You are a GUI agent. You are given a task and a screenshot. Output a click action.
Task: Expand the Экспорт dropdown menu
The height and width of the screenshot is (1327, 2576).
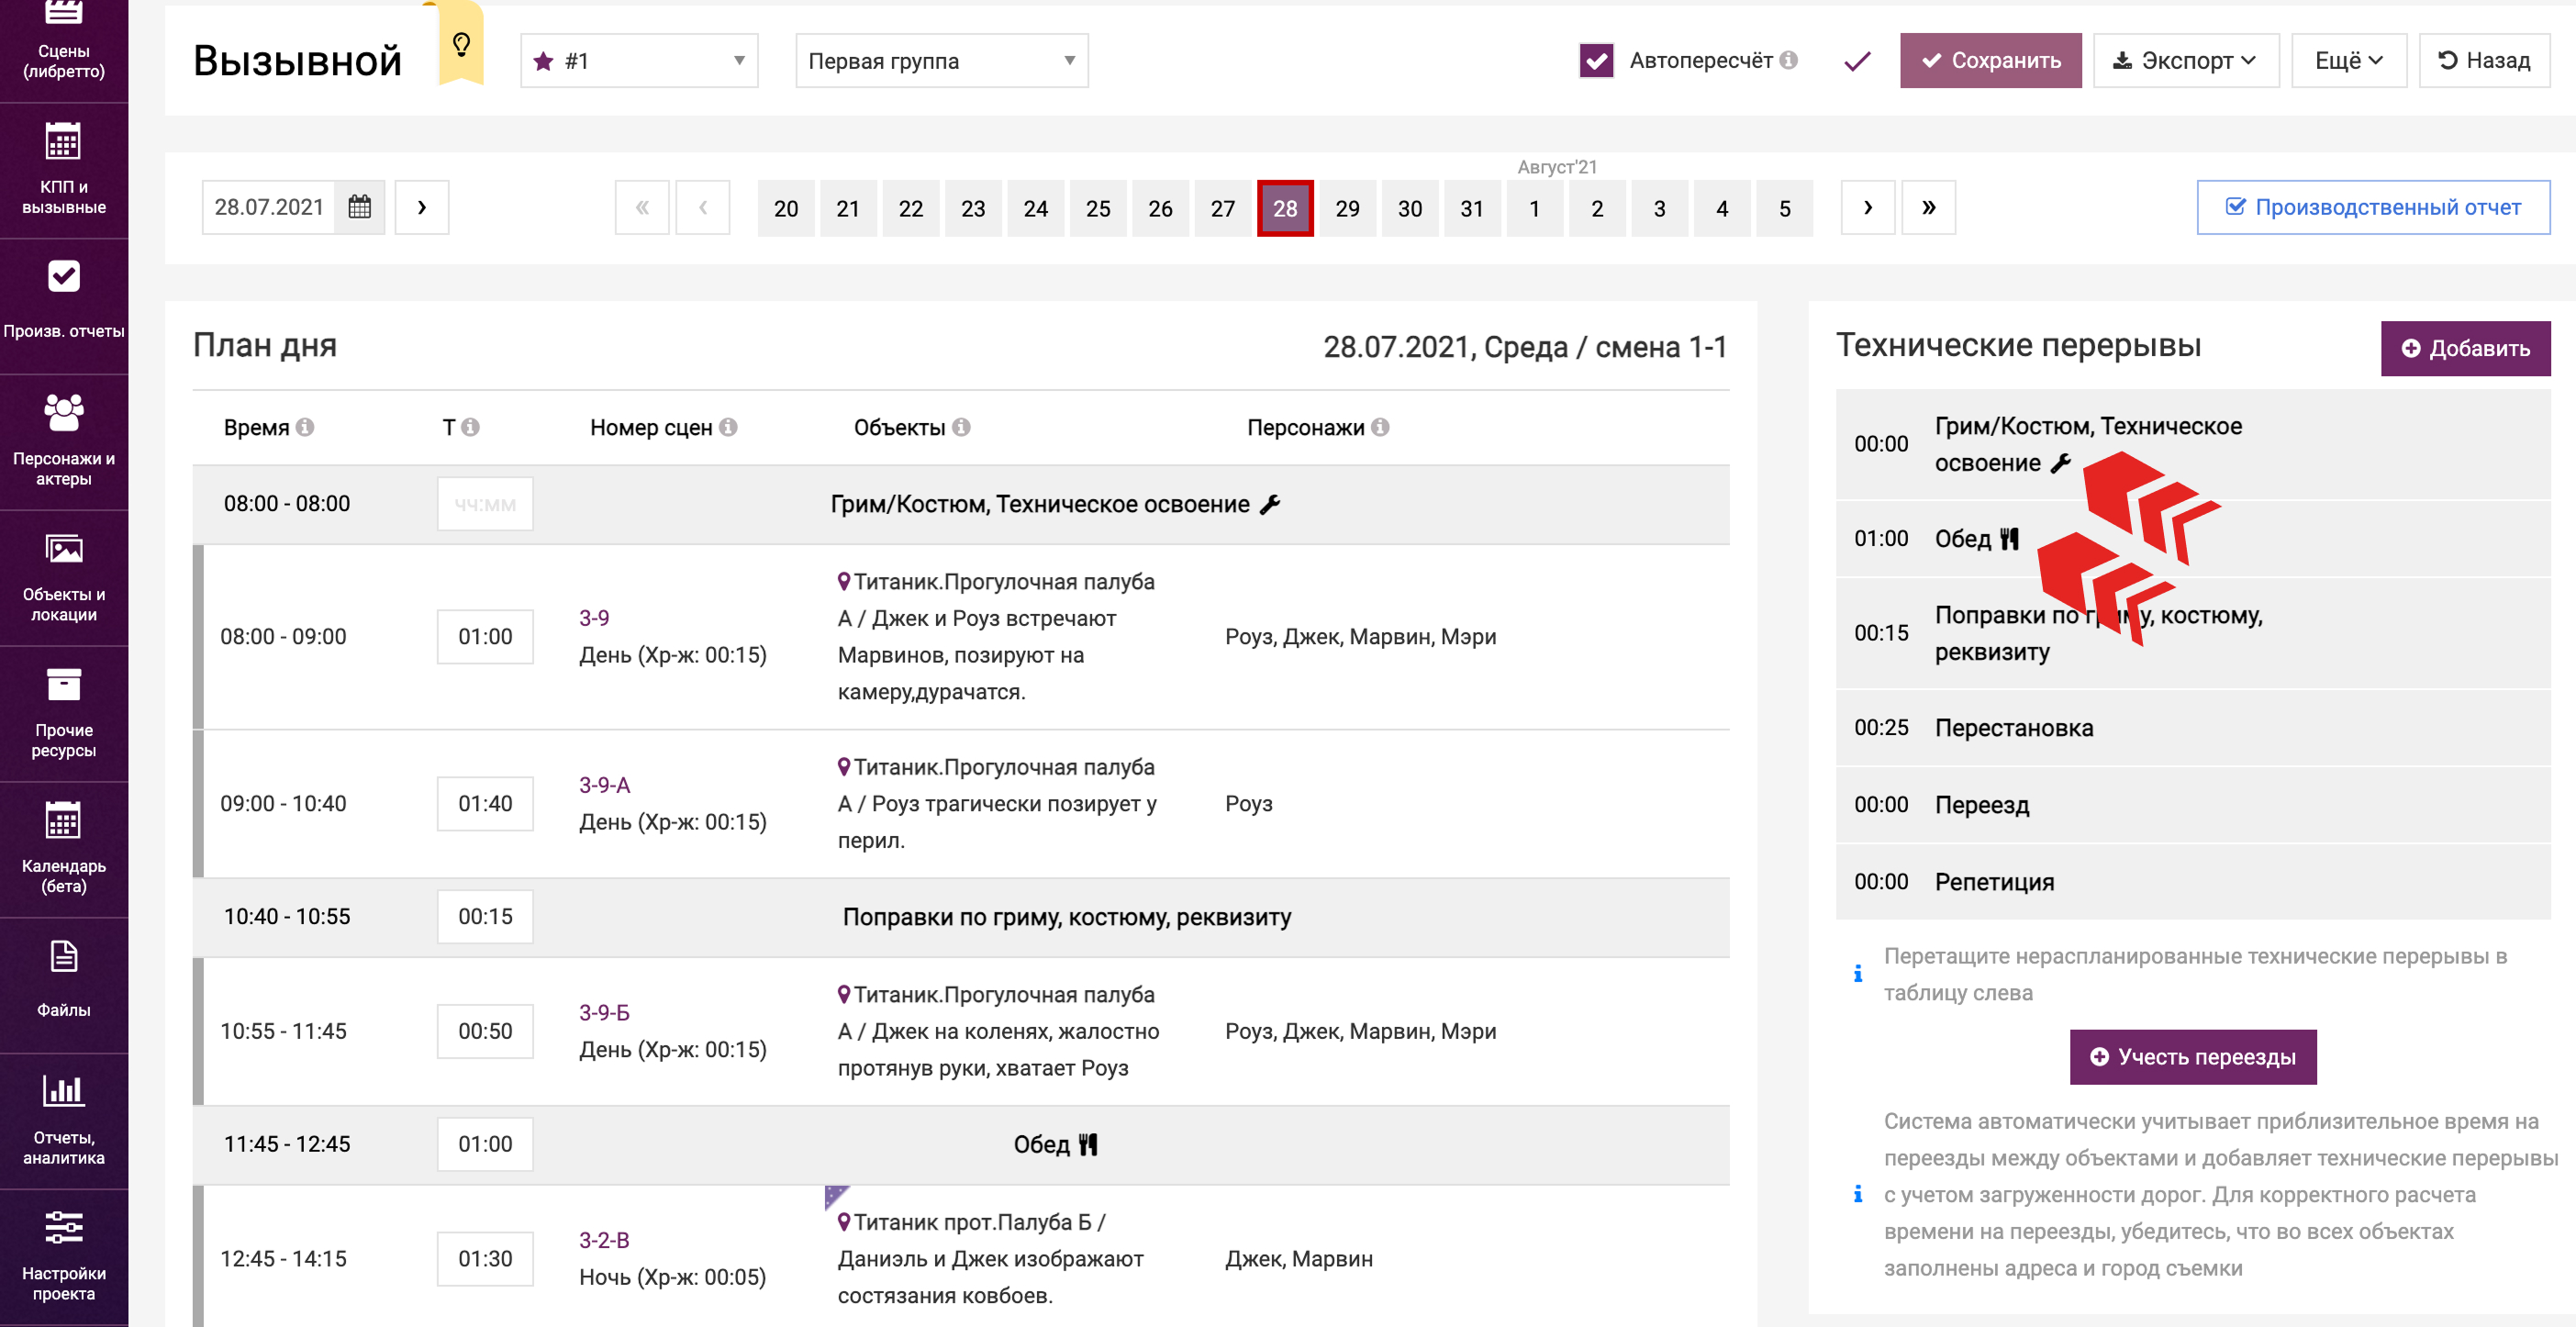pyautogui.click(x=2185, y=61)
